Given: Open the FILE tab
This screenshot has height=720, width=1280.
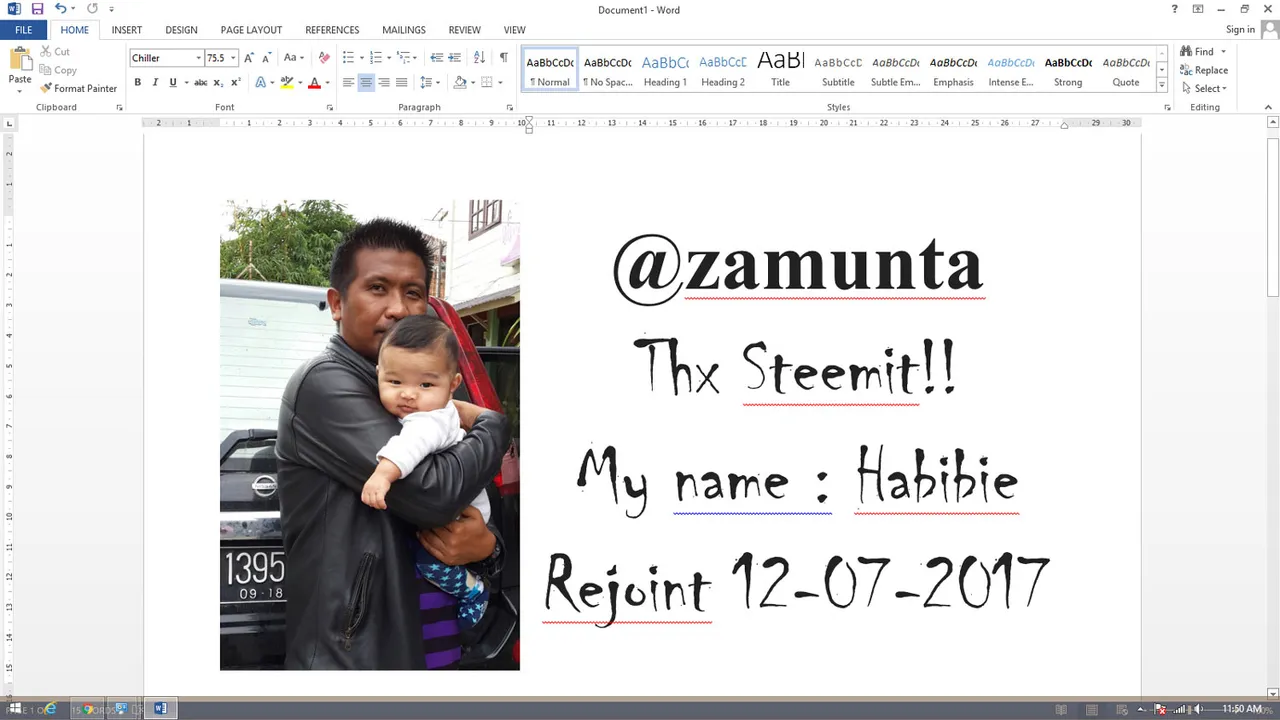Looking at the screenshot, I should tap(23, 30).
